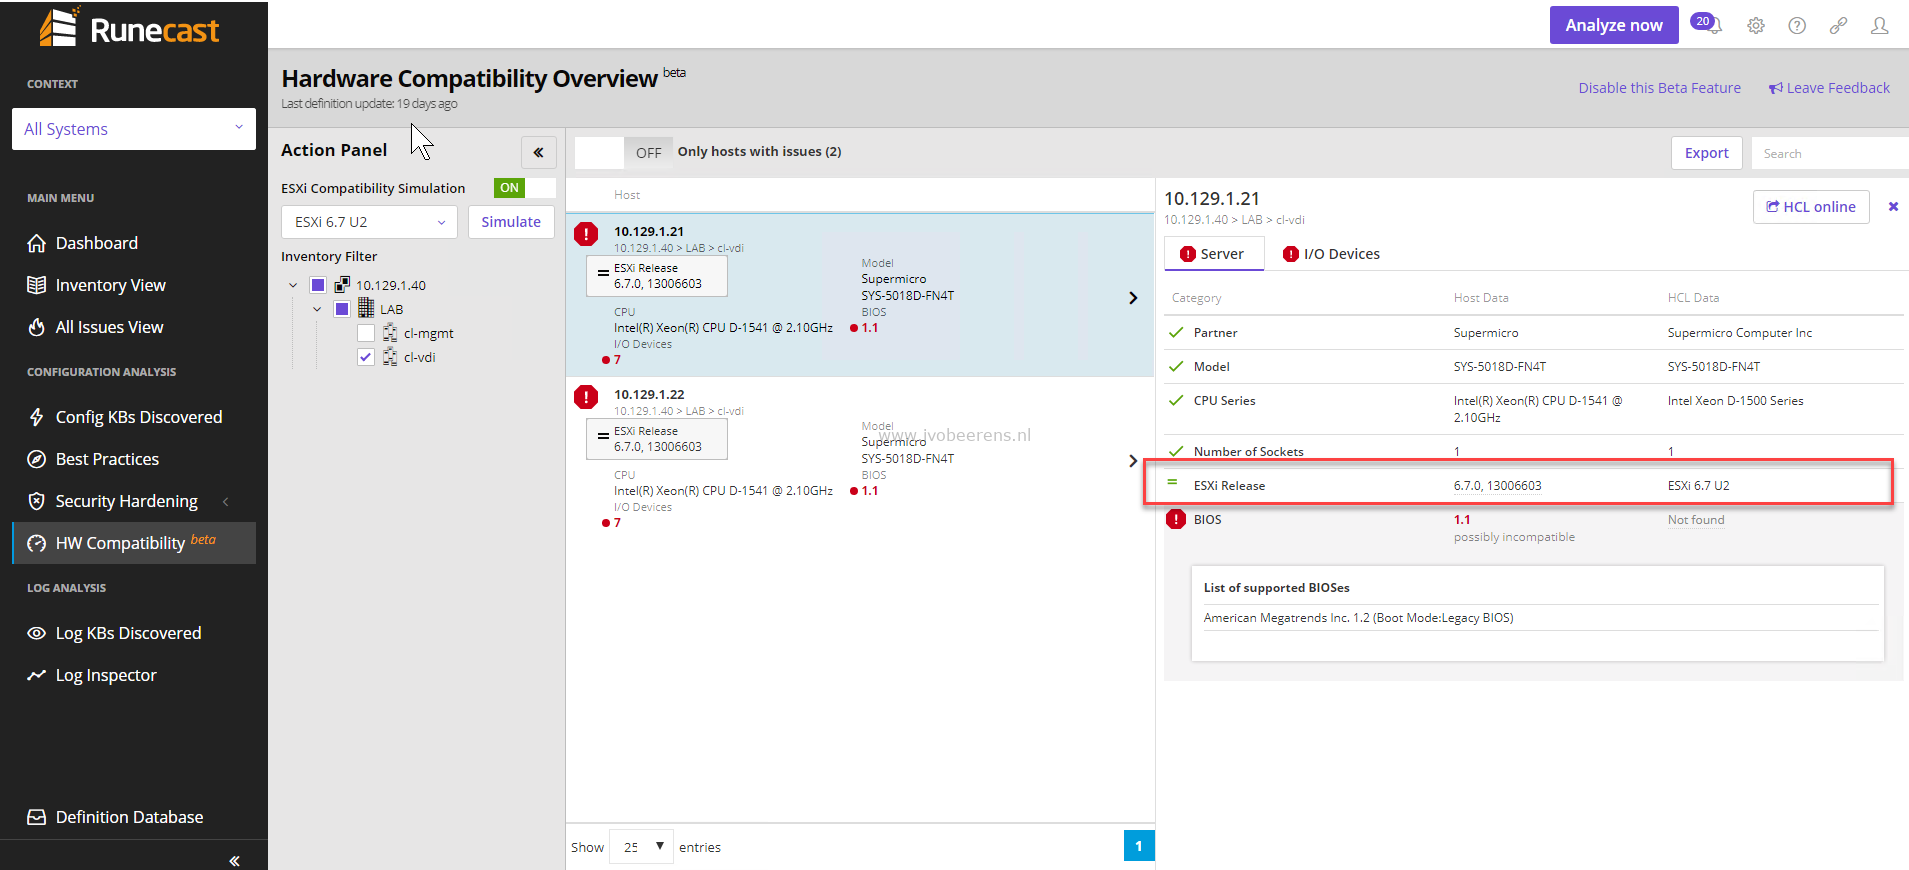Click the Export button
The width and height of the screenshot is (1909, 870).
(x=1707, y=153)
